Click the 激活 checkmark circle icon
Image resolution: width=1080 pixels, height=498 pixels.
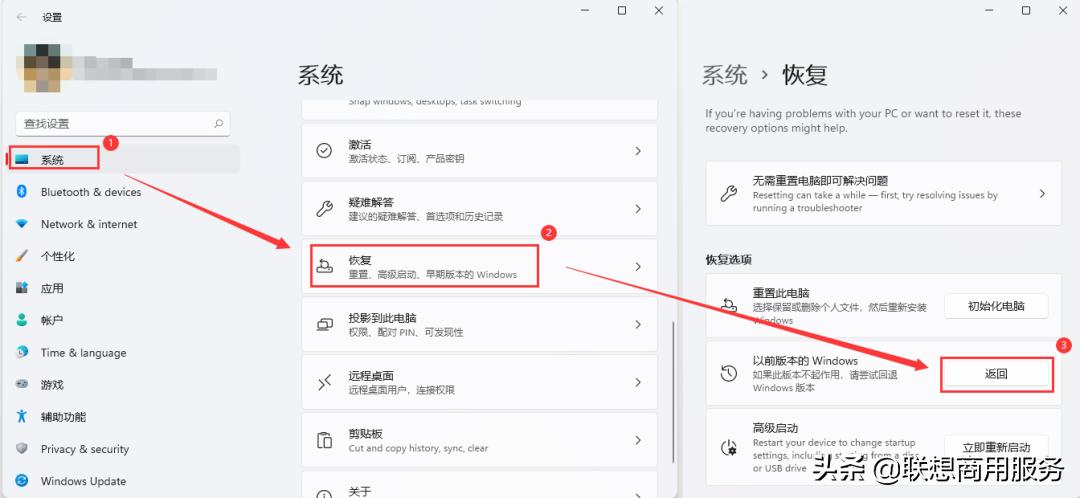tap(324, 151)
